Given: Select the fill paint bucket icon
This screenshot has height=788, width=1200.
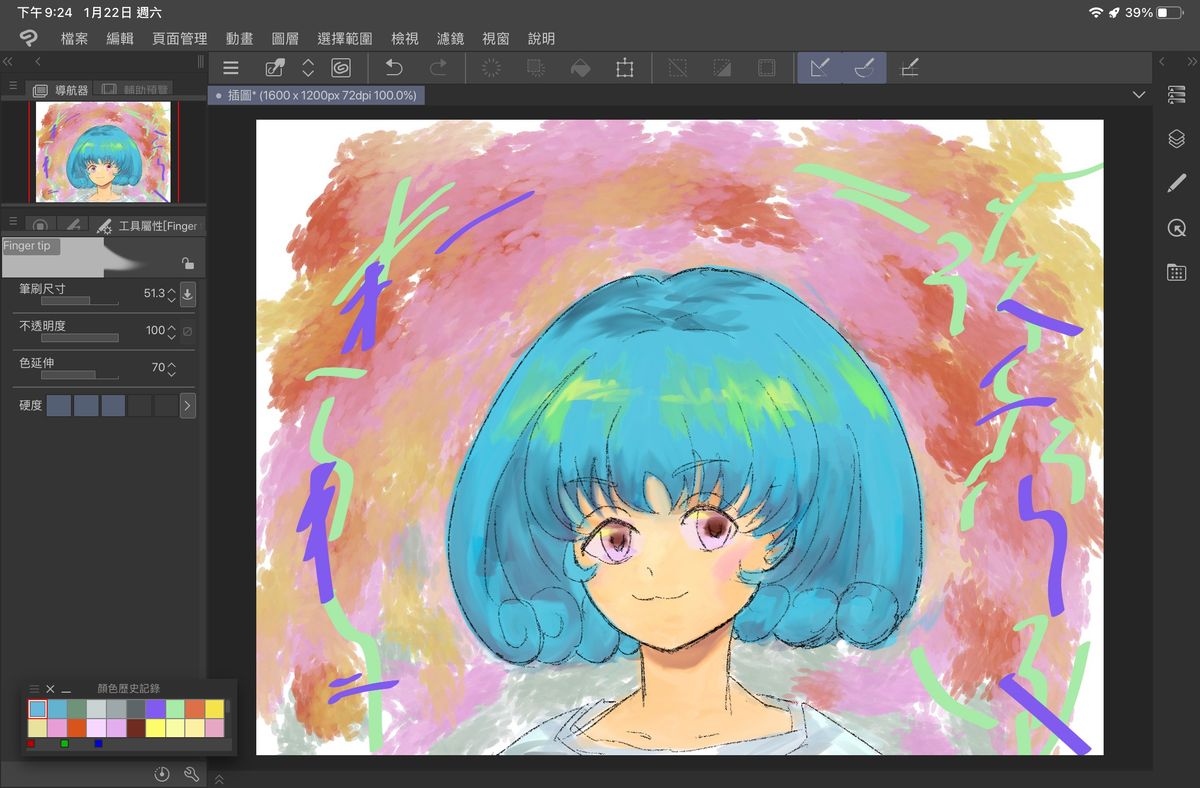Looking at the screenshot, I should point(580,68).
